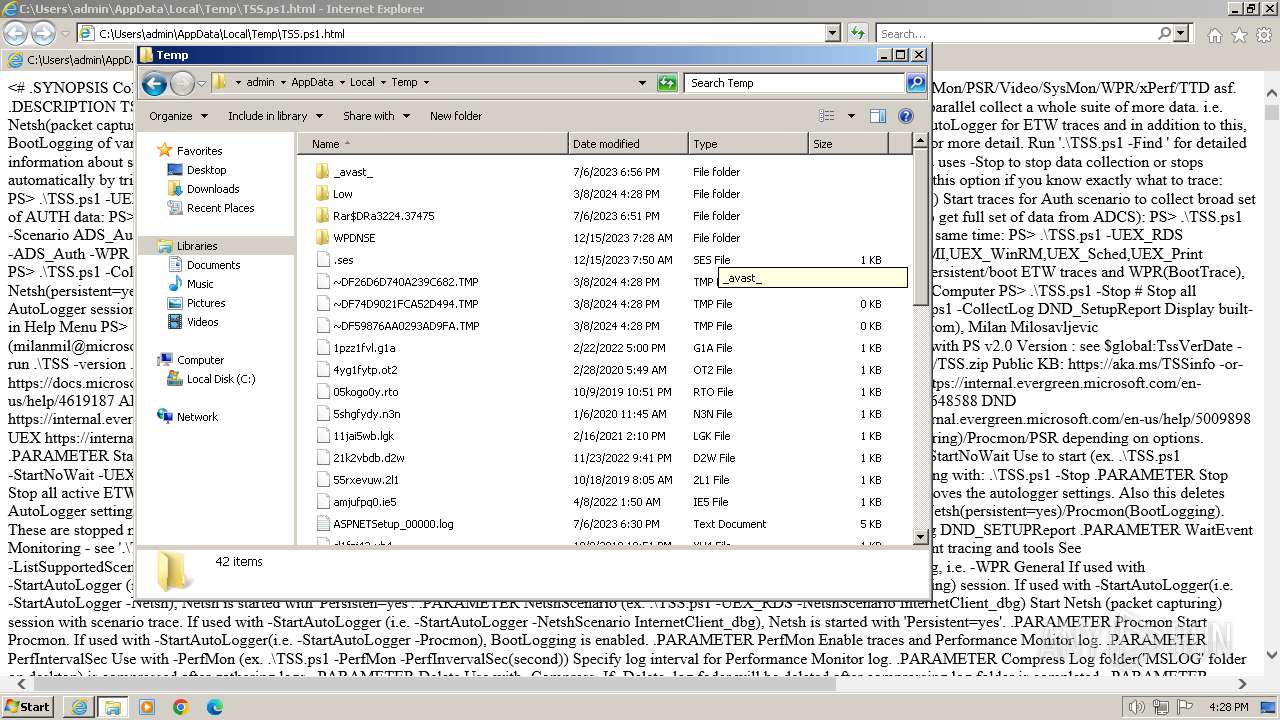Open Recent Places in navigation pane
The height and width of the screenshot is (720, 1280).
pyautogui.click(x=220, y=208)
